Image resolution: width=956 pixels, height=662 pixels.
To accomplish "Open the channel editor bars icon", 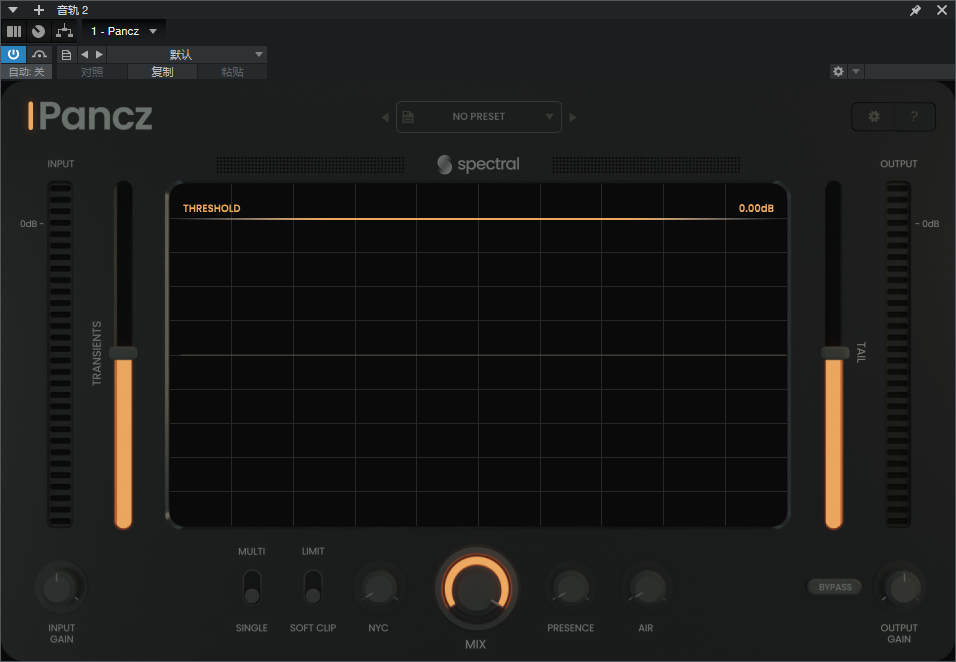I will tap(14, 31).
